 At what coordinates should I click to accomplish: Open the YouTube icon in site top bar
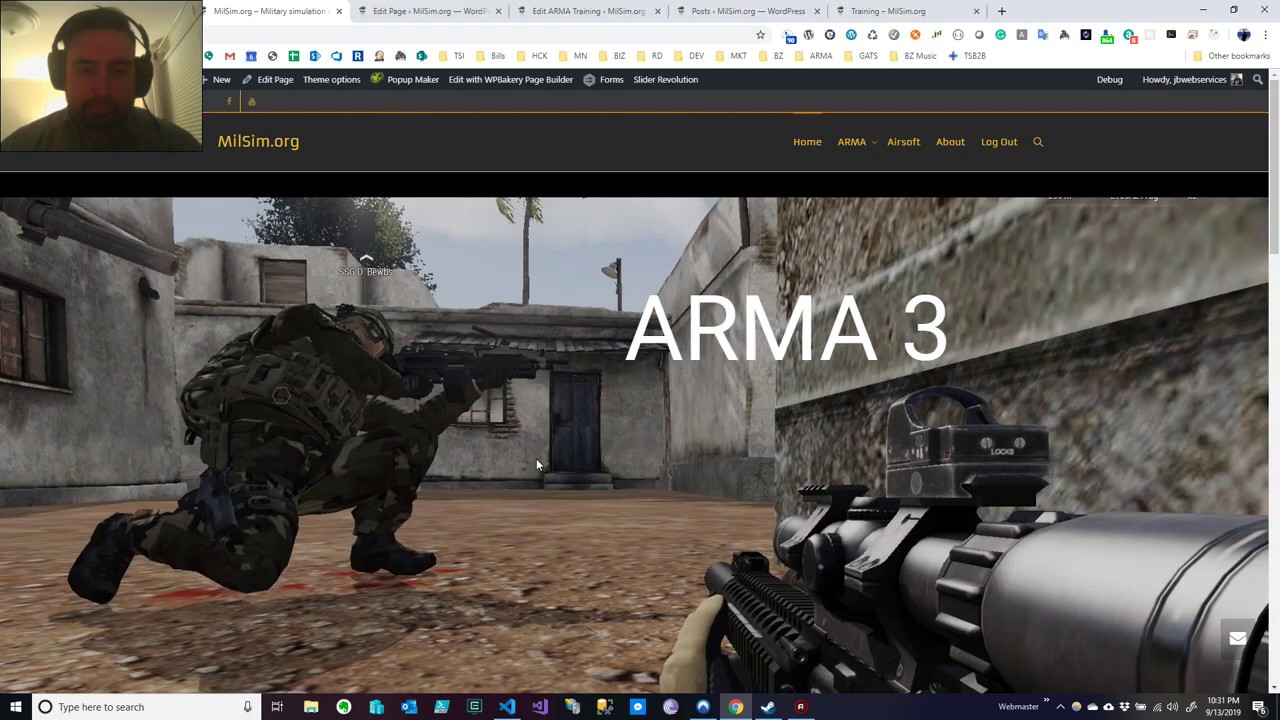click(252, 101)
